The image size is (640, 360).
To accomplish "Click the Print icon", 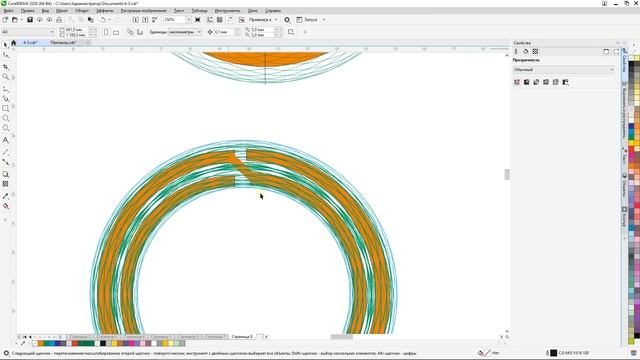I will click(x=59, y=20).
